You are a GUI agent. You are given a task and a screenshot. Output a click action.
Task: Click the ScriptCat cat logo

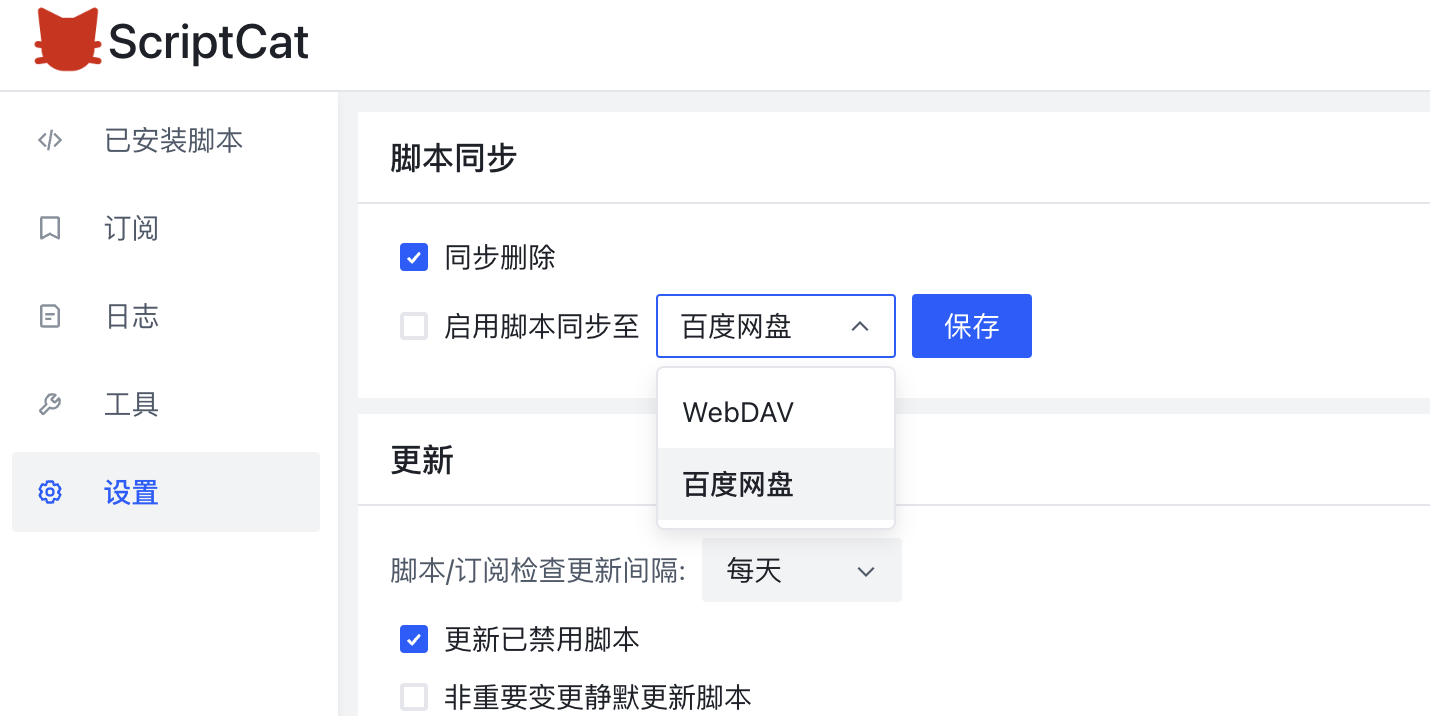[66, 40]
